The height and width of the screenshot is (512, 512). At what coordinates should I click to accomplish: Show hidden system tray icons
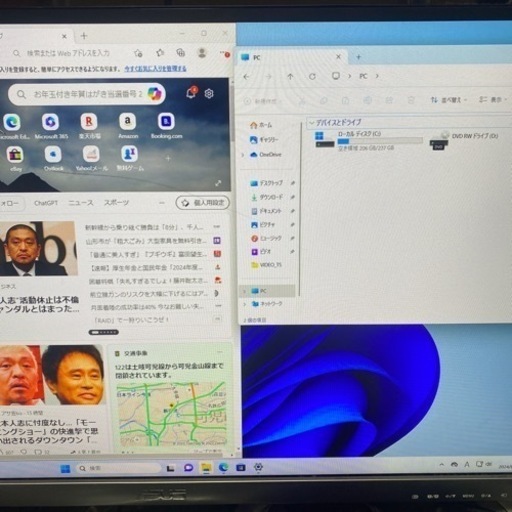(442, 464)
